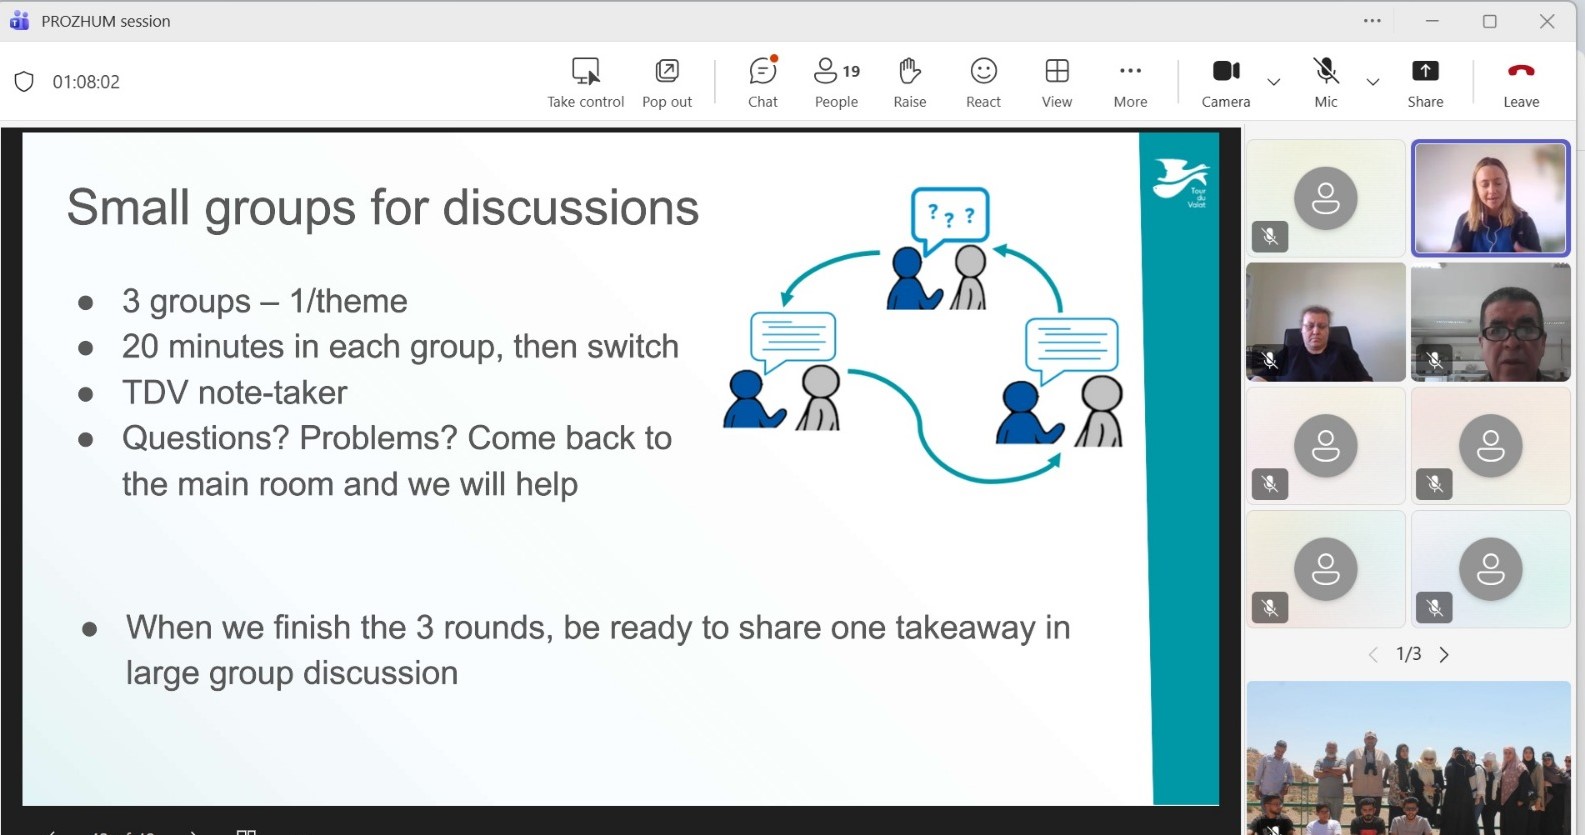Open title bar ellipsis settings menu
The width and height of the screenshot is (1585, 835).
1372,21
